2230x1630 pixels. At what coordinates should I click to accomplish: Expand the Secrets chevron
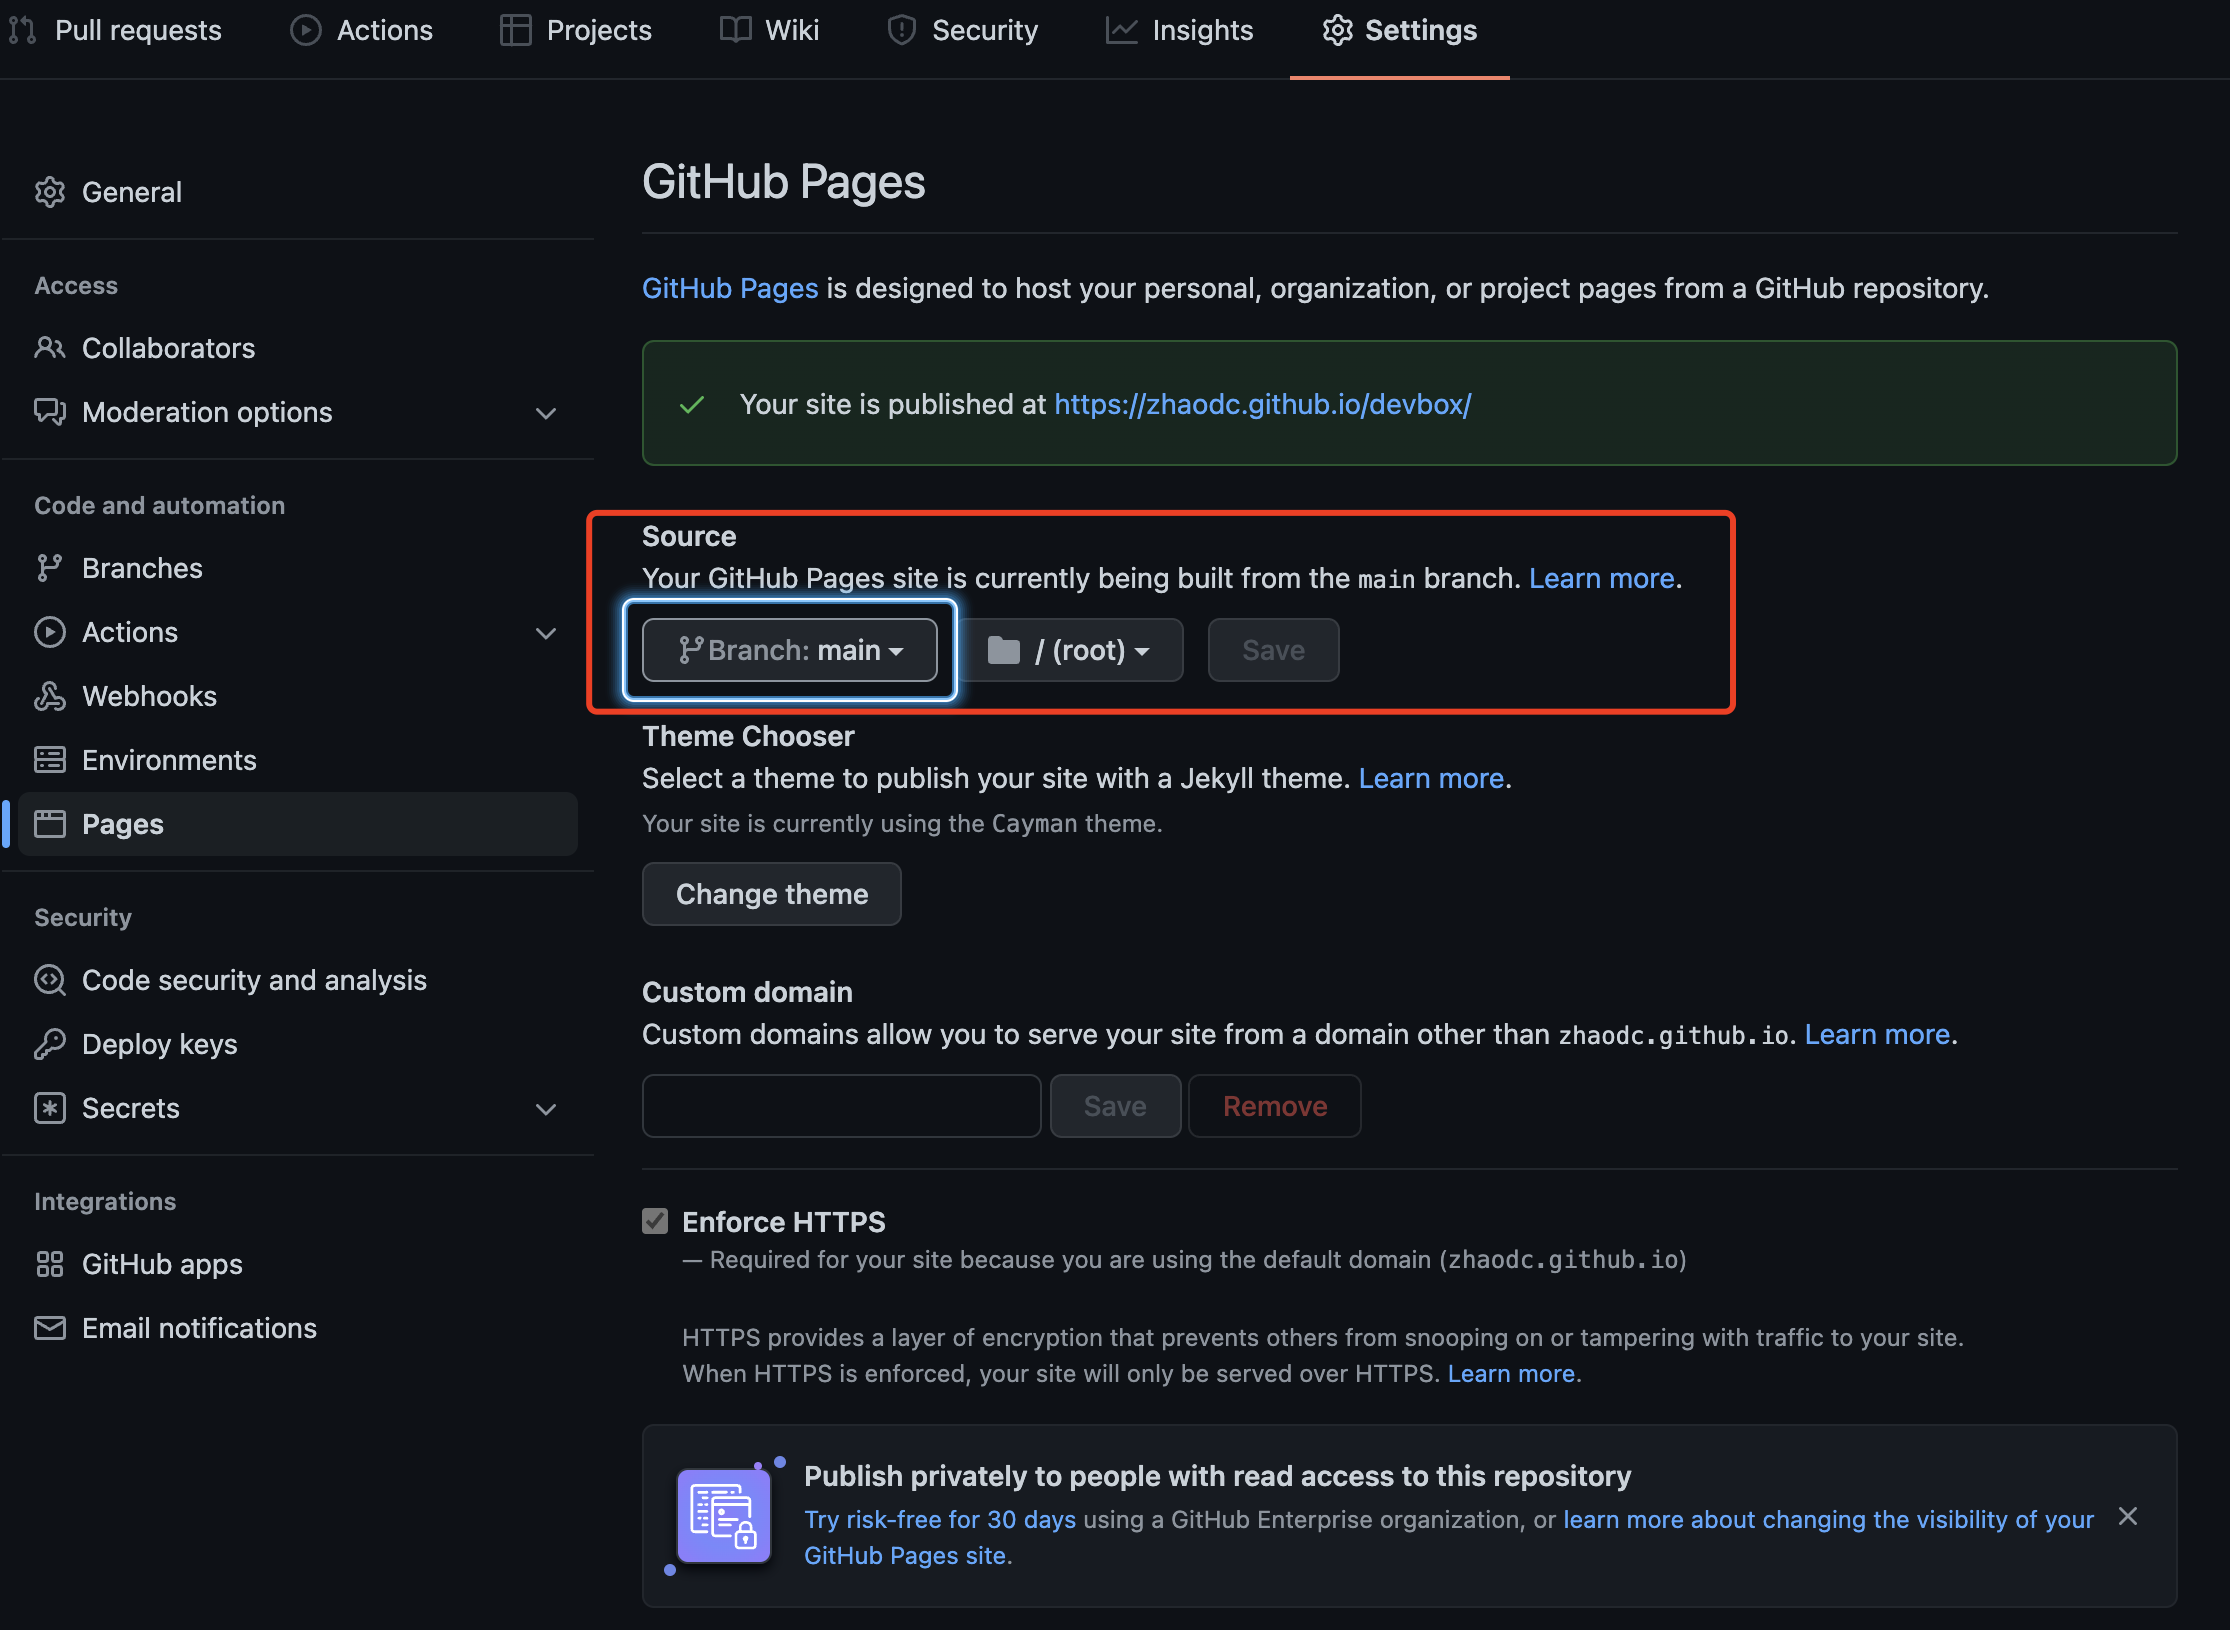pyautogui.click(x=546, y=1109)
